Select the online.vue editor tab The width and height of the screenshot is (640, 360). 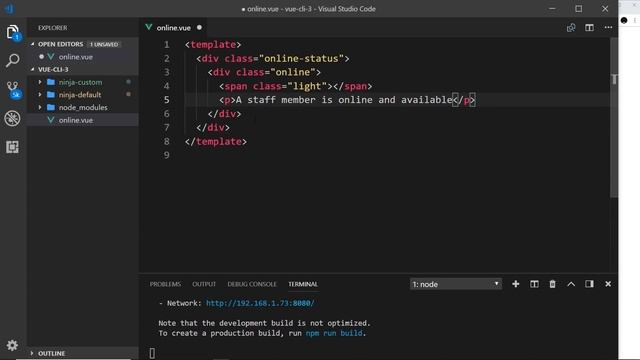pos(174,28)
